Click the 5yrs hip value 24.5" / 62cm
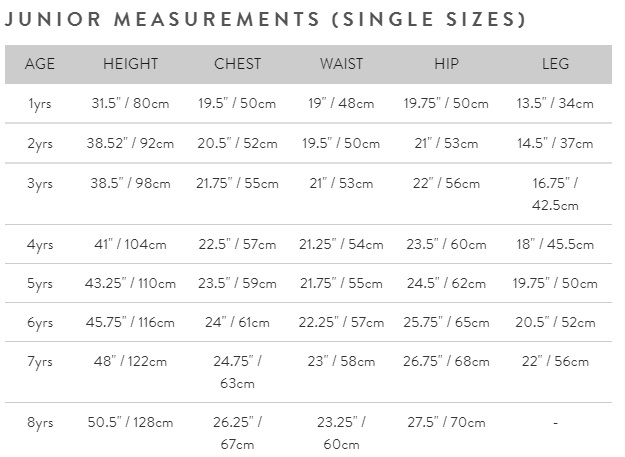 click(x=446, y=283)
